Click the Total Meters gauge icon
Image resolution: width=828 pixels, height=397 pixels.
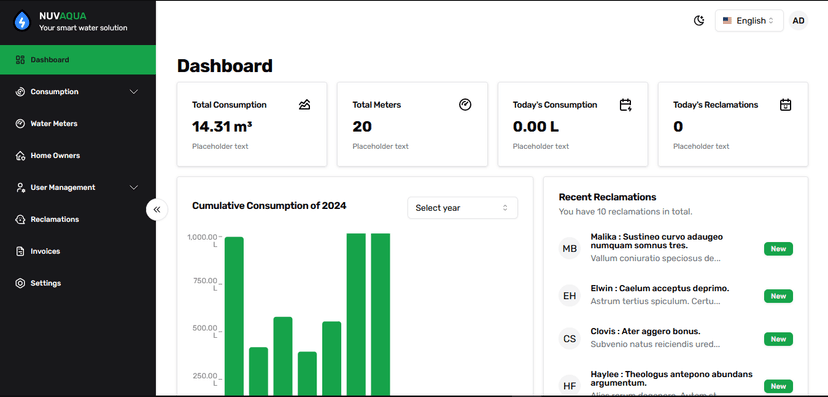[x=465, y=105]
